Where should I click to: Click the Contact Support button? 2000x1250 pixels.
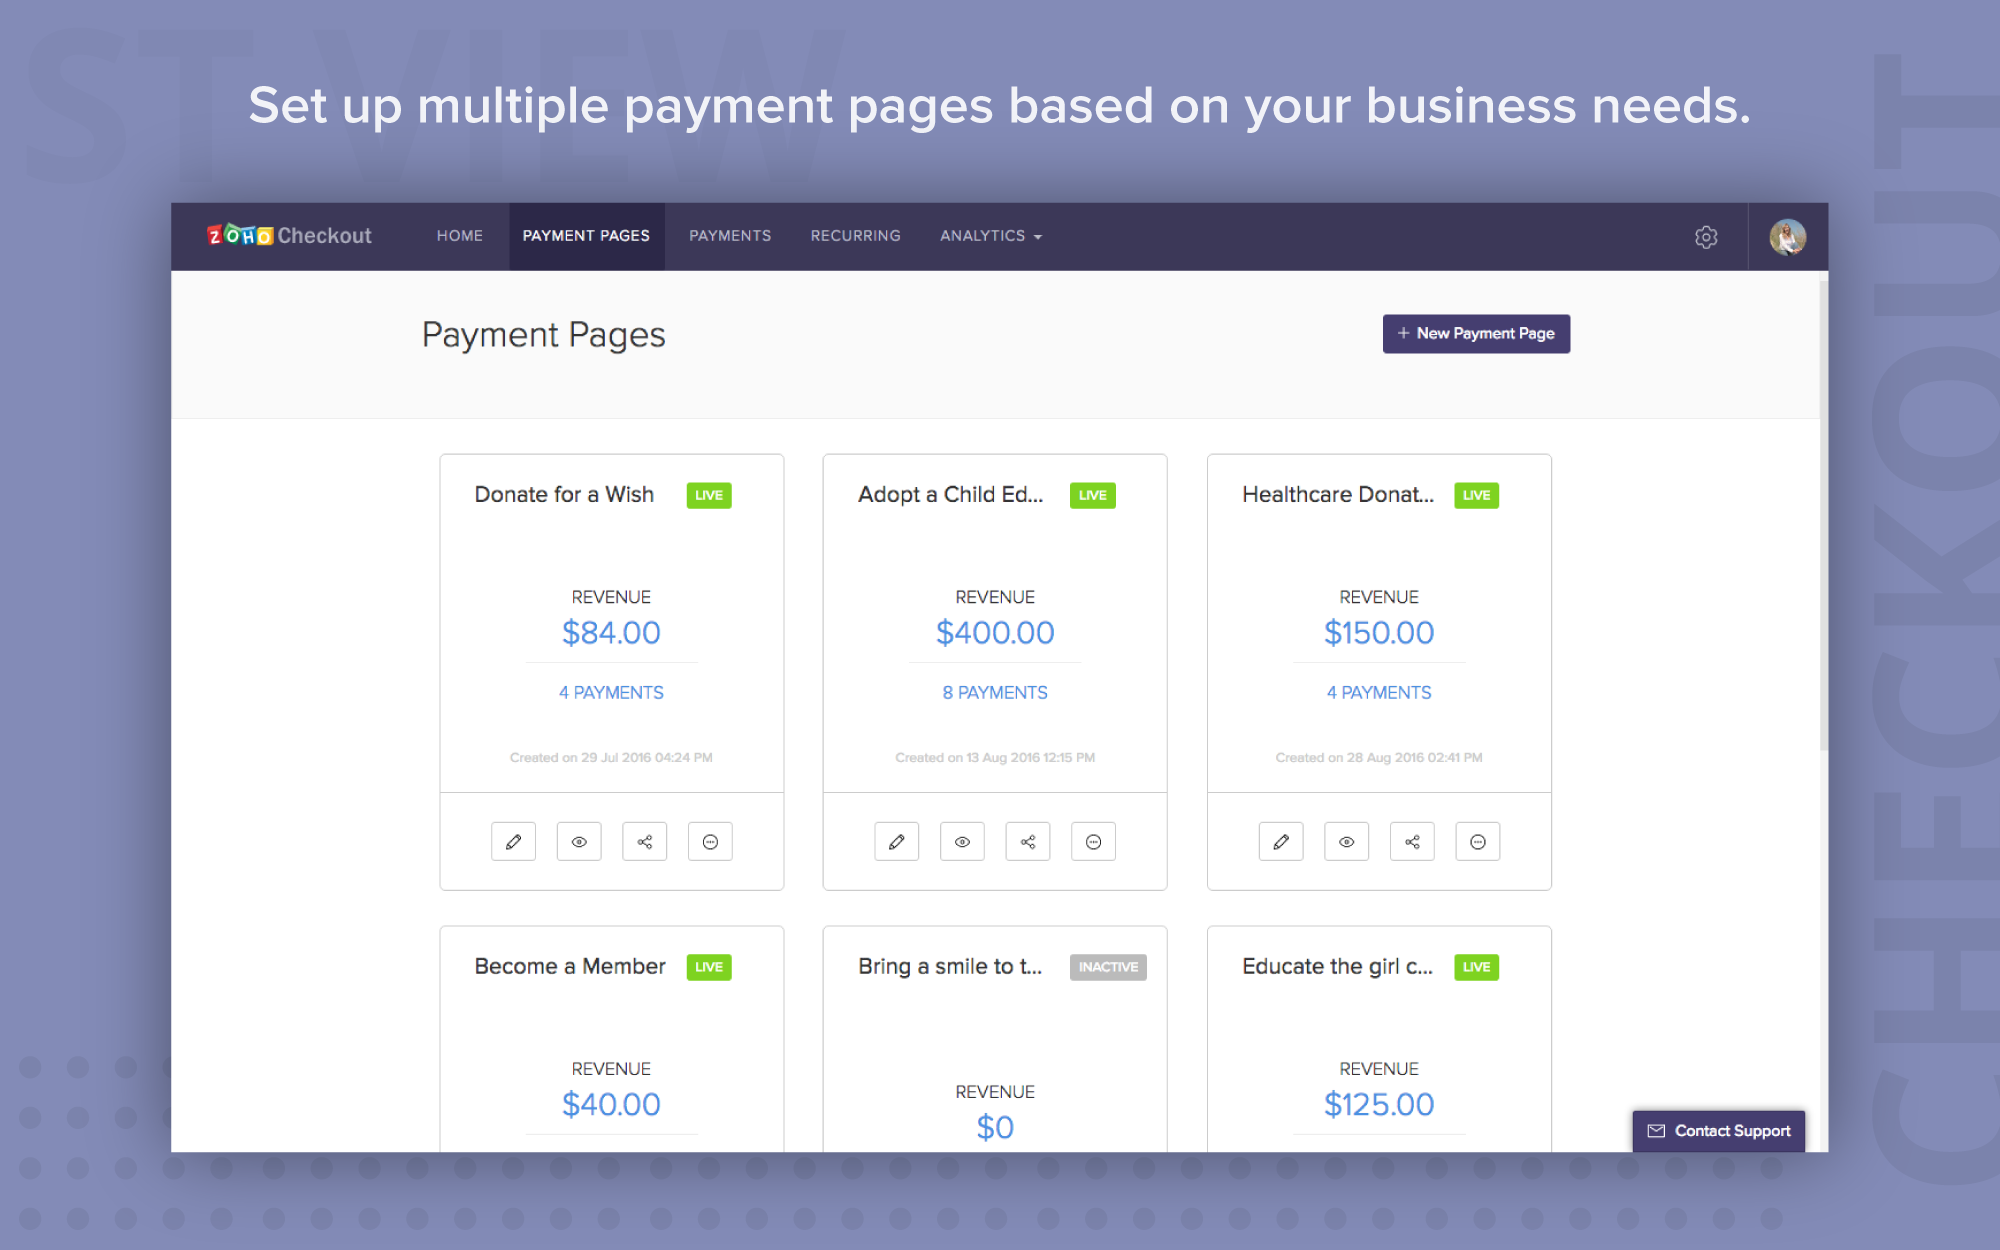[x=1718, y=1131]
